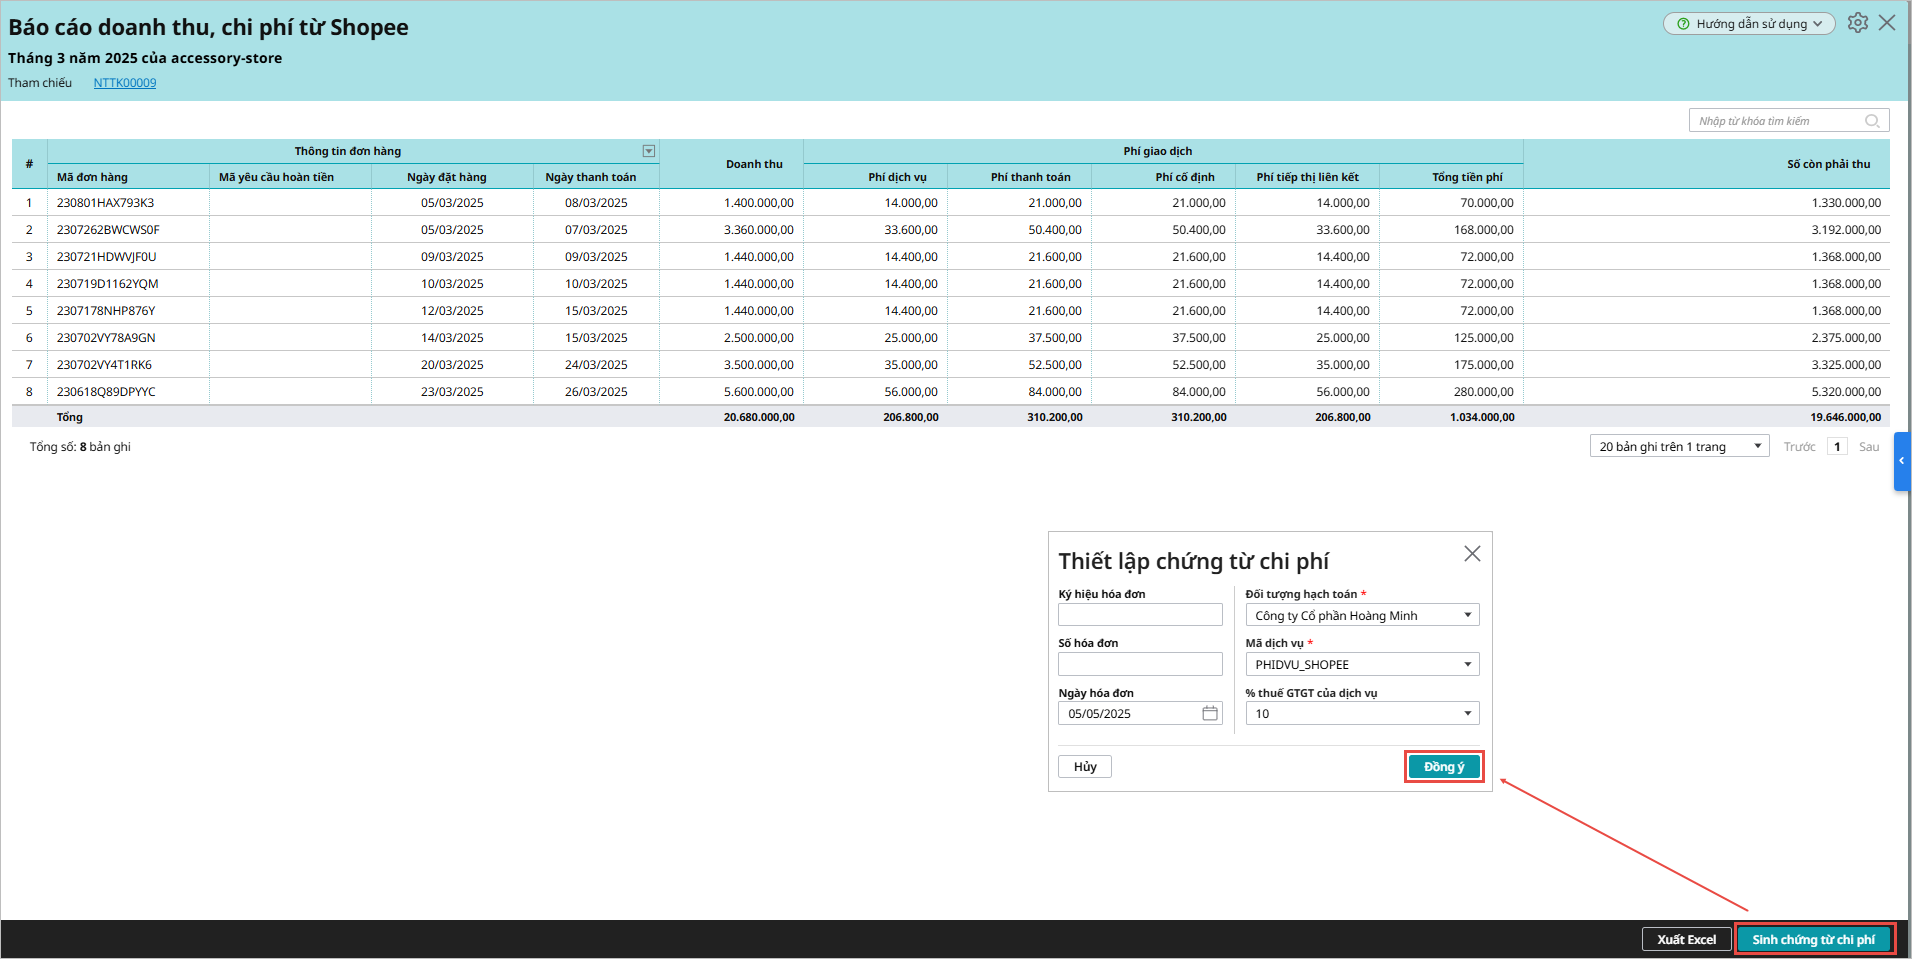Click the search magnifier icon
This screenshot has width=1912, height=959.
click(1872, 121)
